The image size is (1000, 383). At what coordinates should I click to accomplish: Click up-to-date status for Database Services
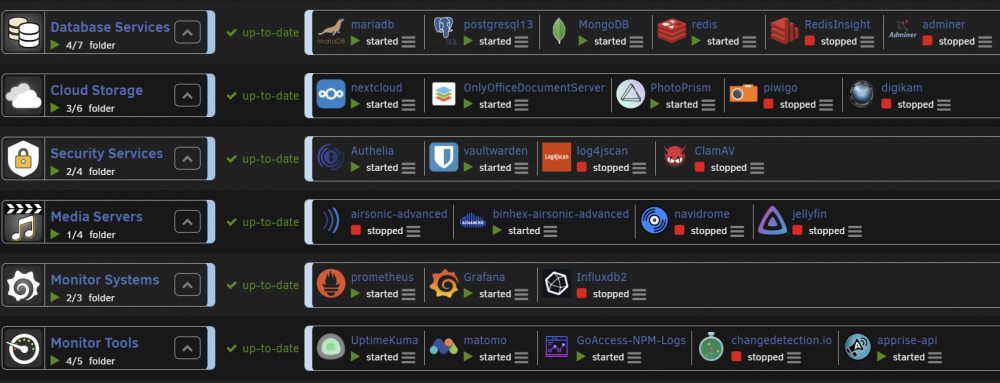coord(263,33)
